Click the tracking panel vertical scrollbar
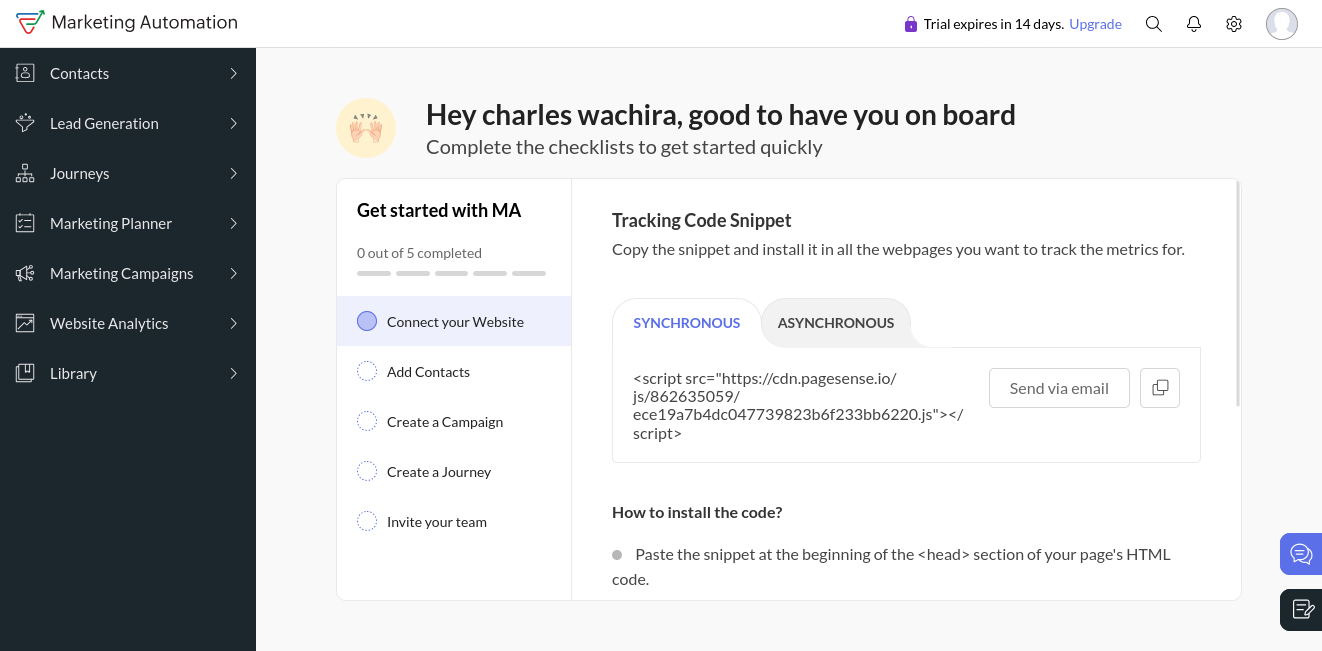The height and width of the screenshot is (651, 1322). pos(1238,293)
